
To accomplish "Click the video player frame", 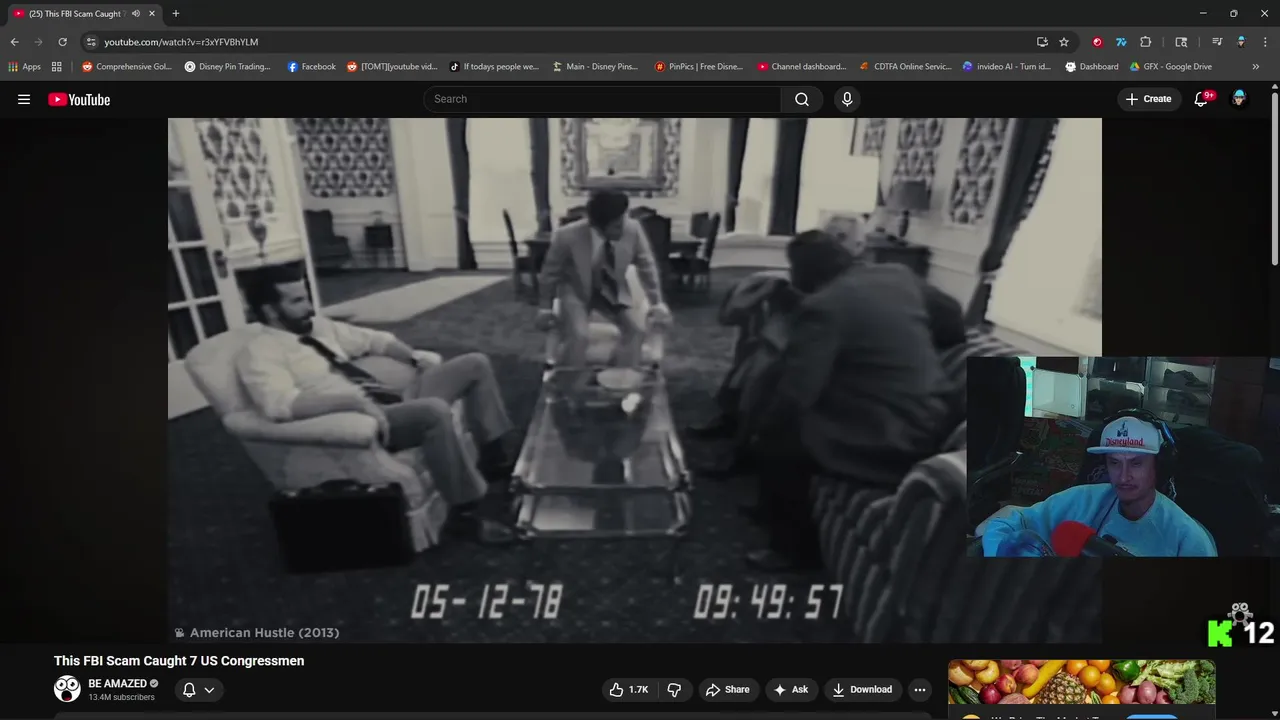I will 634,380.
